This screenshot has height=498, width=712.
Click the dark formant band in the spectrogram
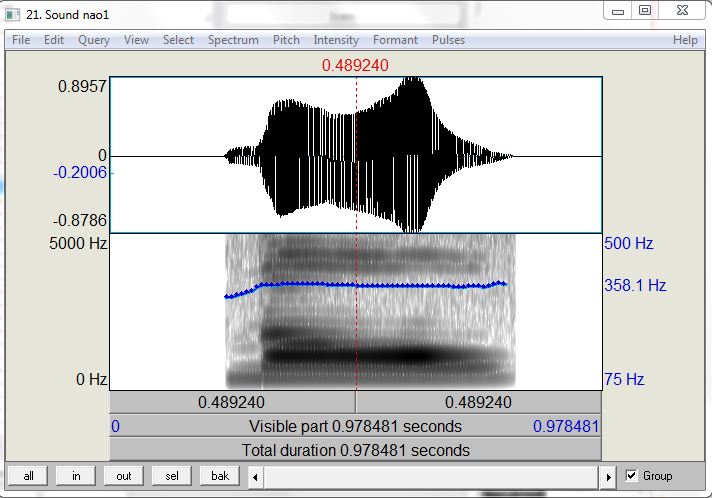[x=386, y=355]
